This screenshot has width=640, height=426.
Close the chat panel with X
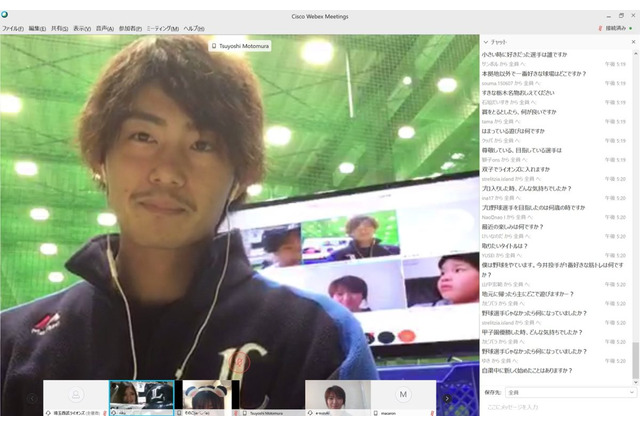(x=632, y=42)
